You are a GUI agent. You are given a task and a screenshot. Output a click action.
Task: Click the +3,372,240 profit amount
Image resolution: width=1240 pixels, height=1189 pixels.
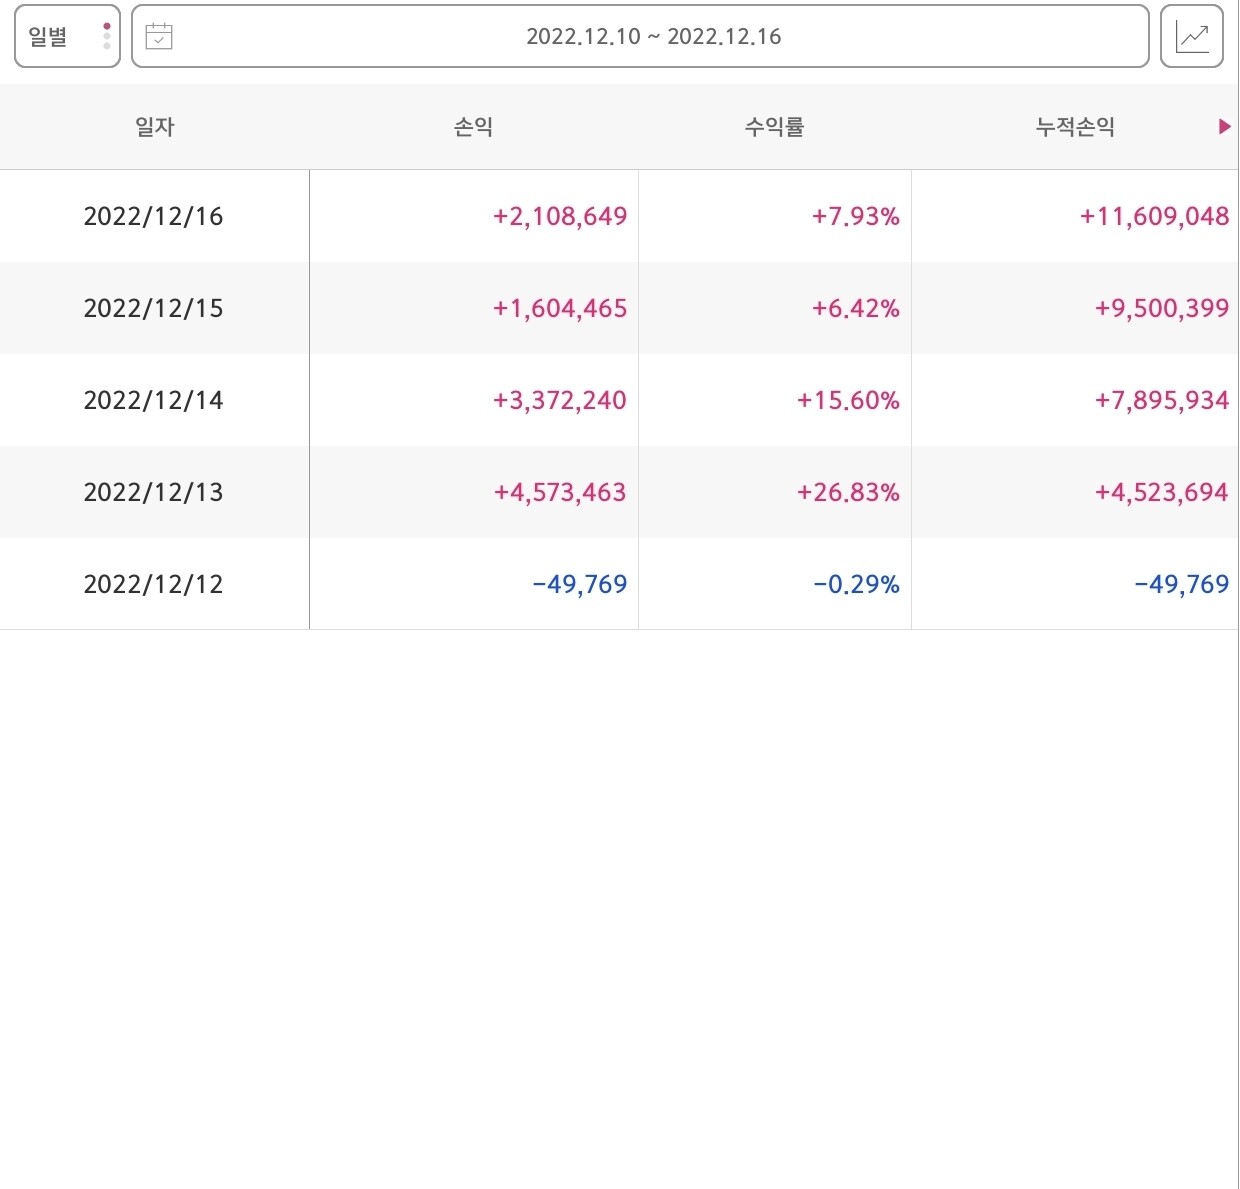coord(558,400)
